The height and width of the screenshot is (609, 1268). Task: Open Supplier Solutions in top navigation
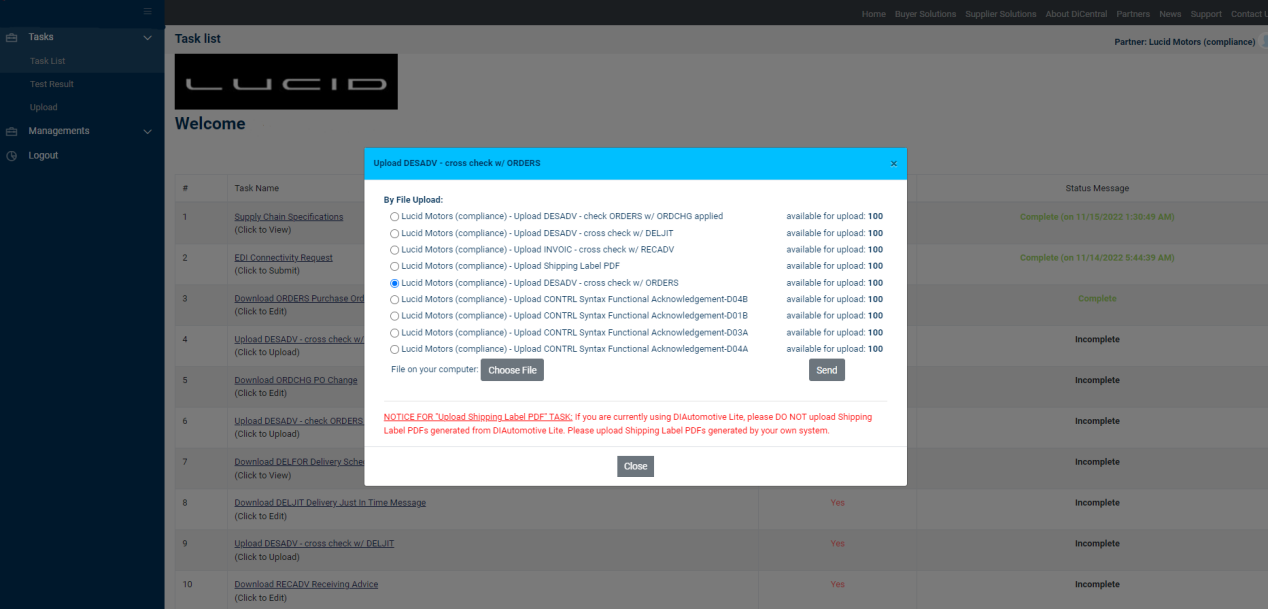(x=1001, y=14)
